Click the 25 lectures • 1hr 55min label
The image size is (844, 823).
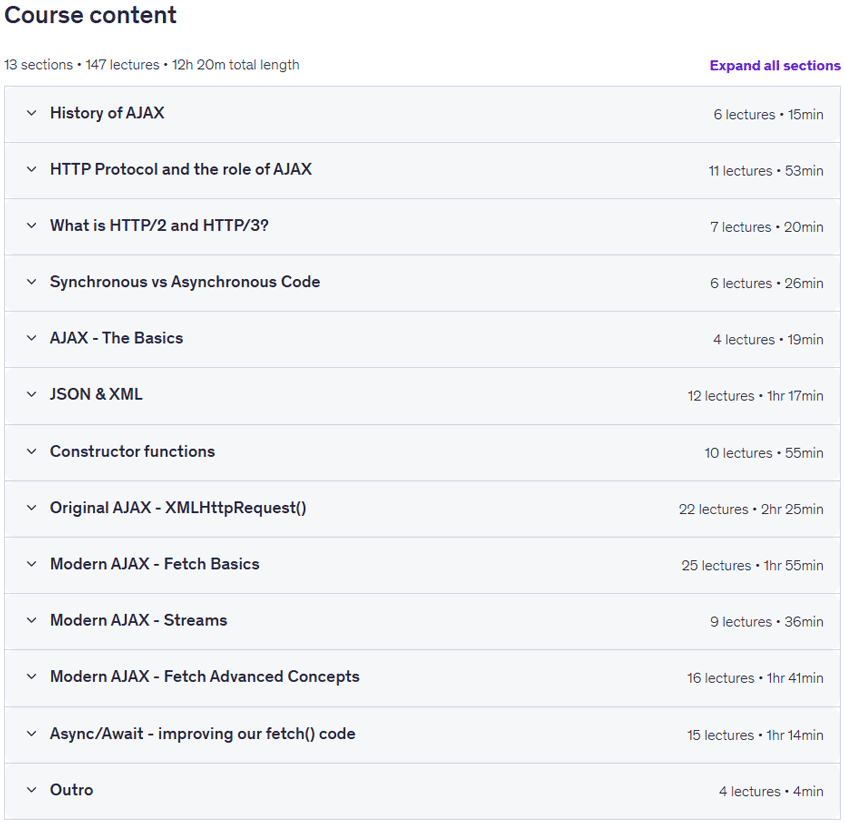pyautogui.click(x=752, y=566)
